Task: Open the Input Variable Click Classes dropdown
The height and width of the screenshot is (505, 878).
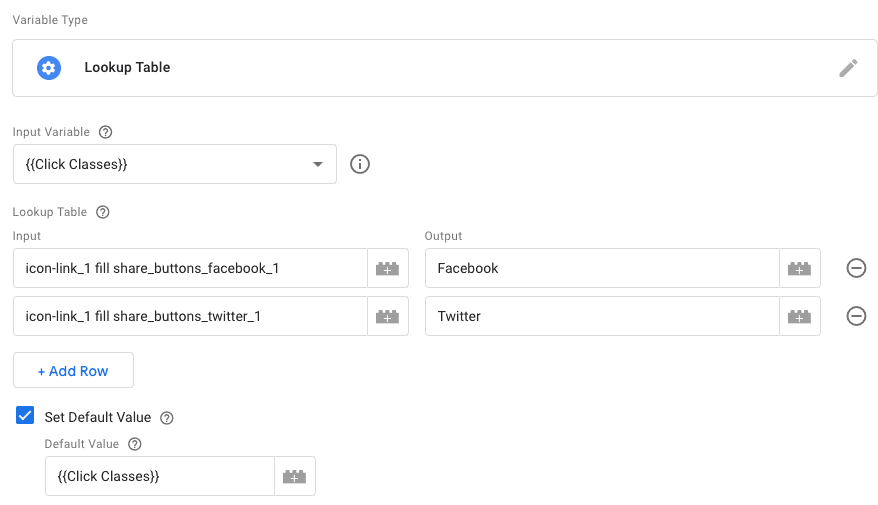Action: (175, 164)
